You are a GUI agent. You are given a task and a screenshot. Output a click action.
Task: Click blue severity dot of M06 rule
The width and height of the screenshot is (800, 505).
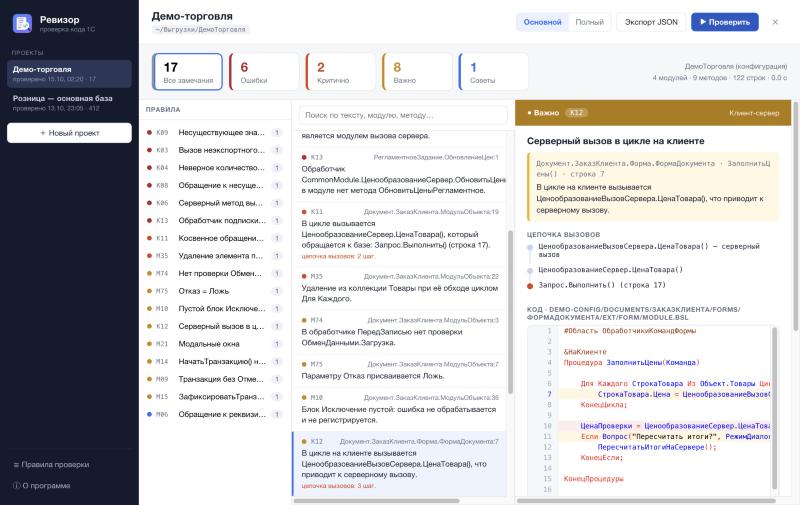[149, 414]
